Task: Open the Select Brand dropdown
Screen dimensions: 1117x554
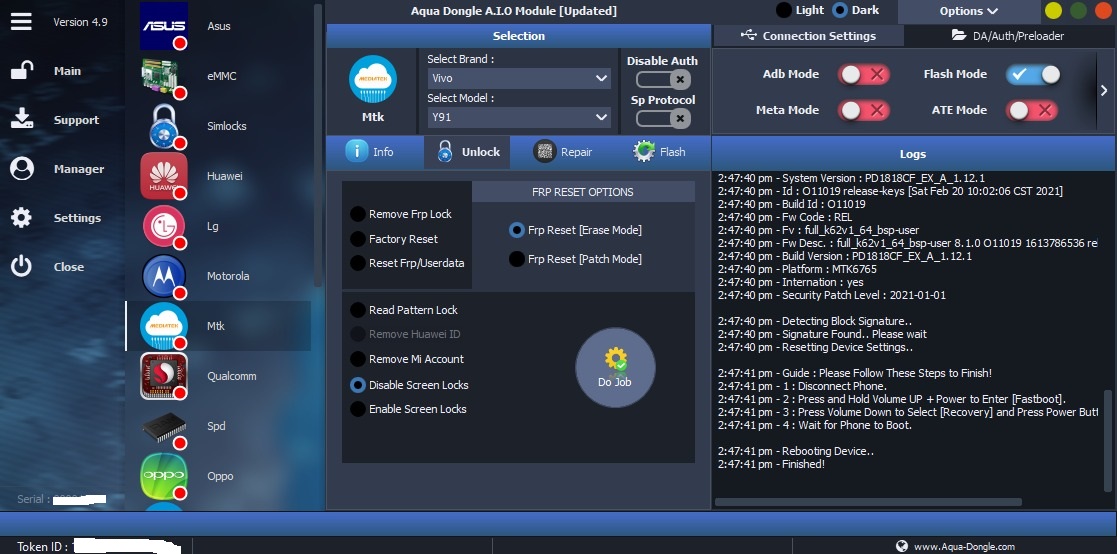Action: click(x=519, y=78)
